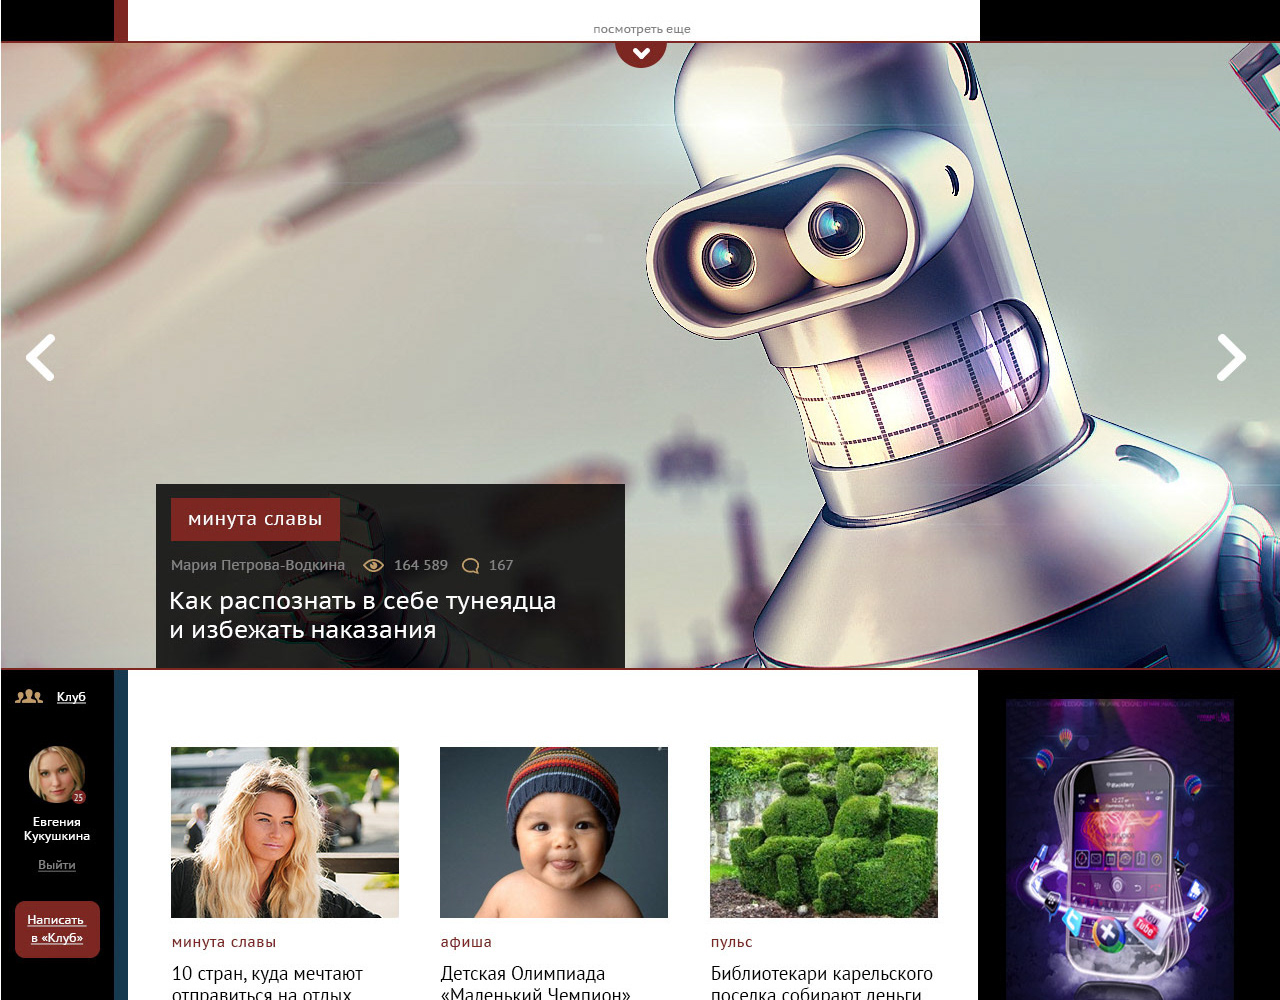Image resolution: width=1280 pixels, height=1000 pixels.
Task: Open article 'Библиотекари карельского поселка'
Action: tap(822, 982)
